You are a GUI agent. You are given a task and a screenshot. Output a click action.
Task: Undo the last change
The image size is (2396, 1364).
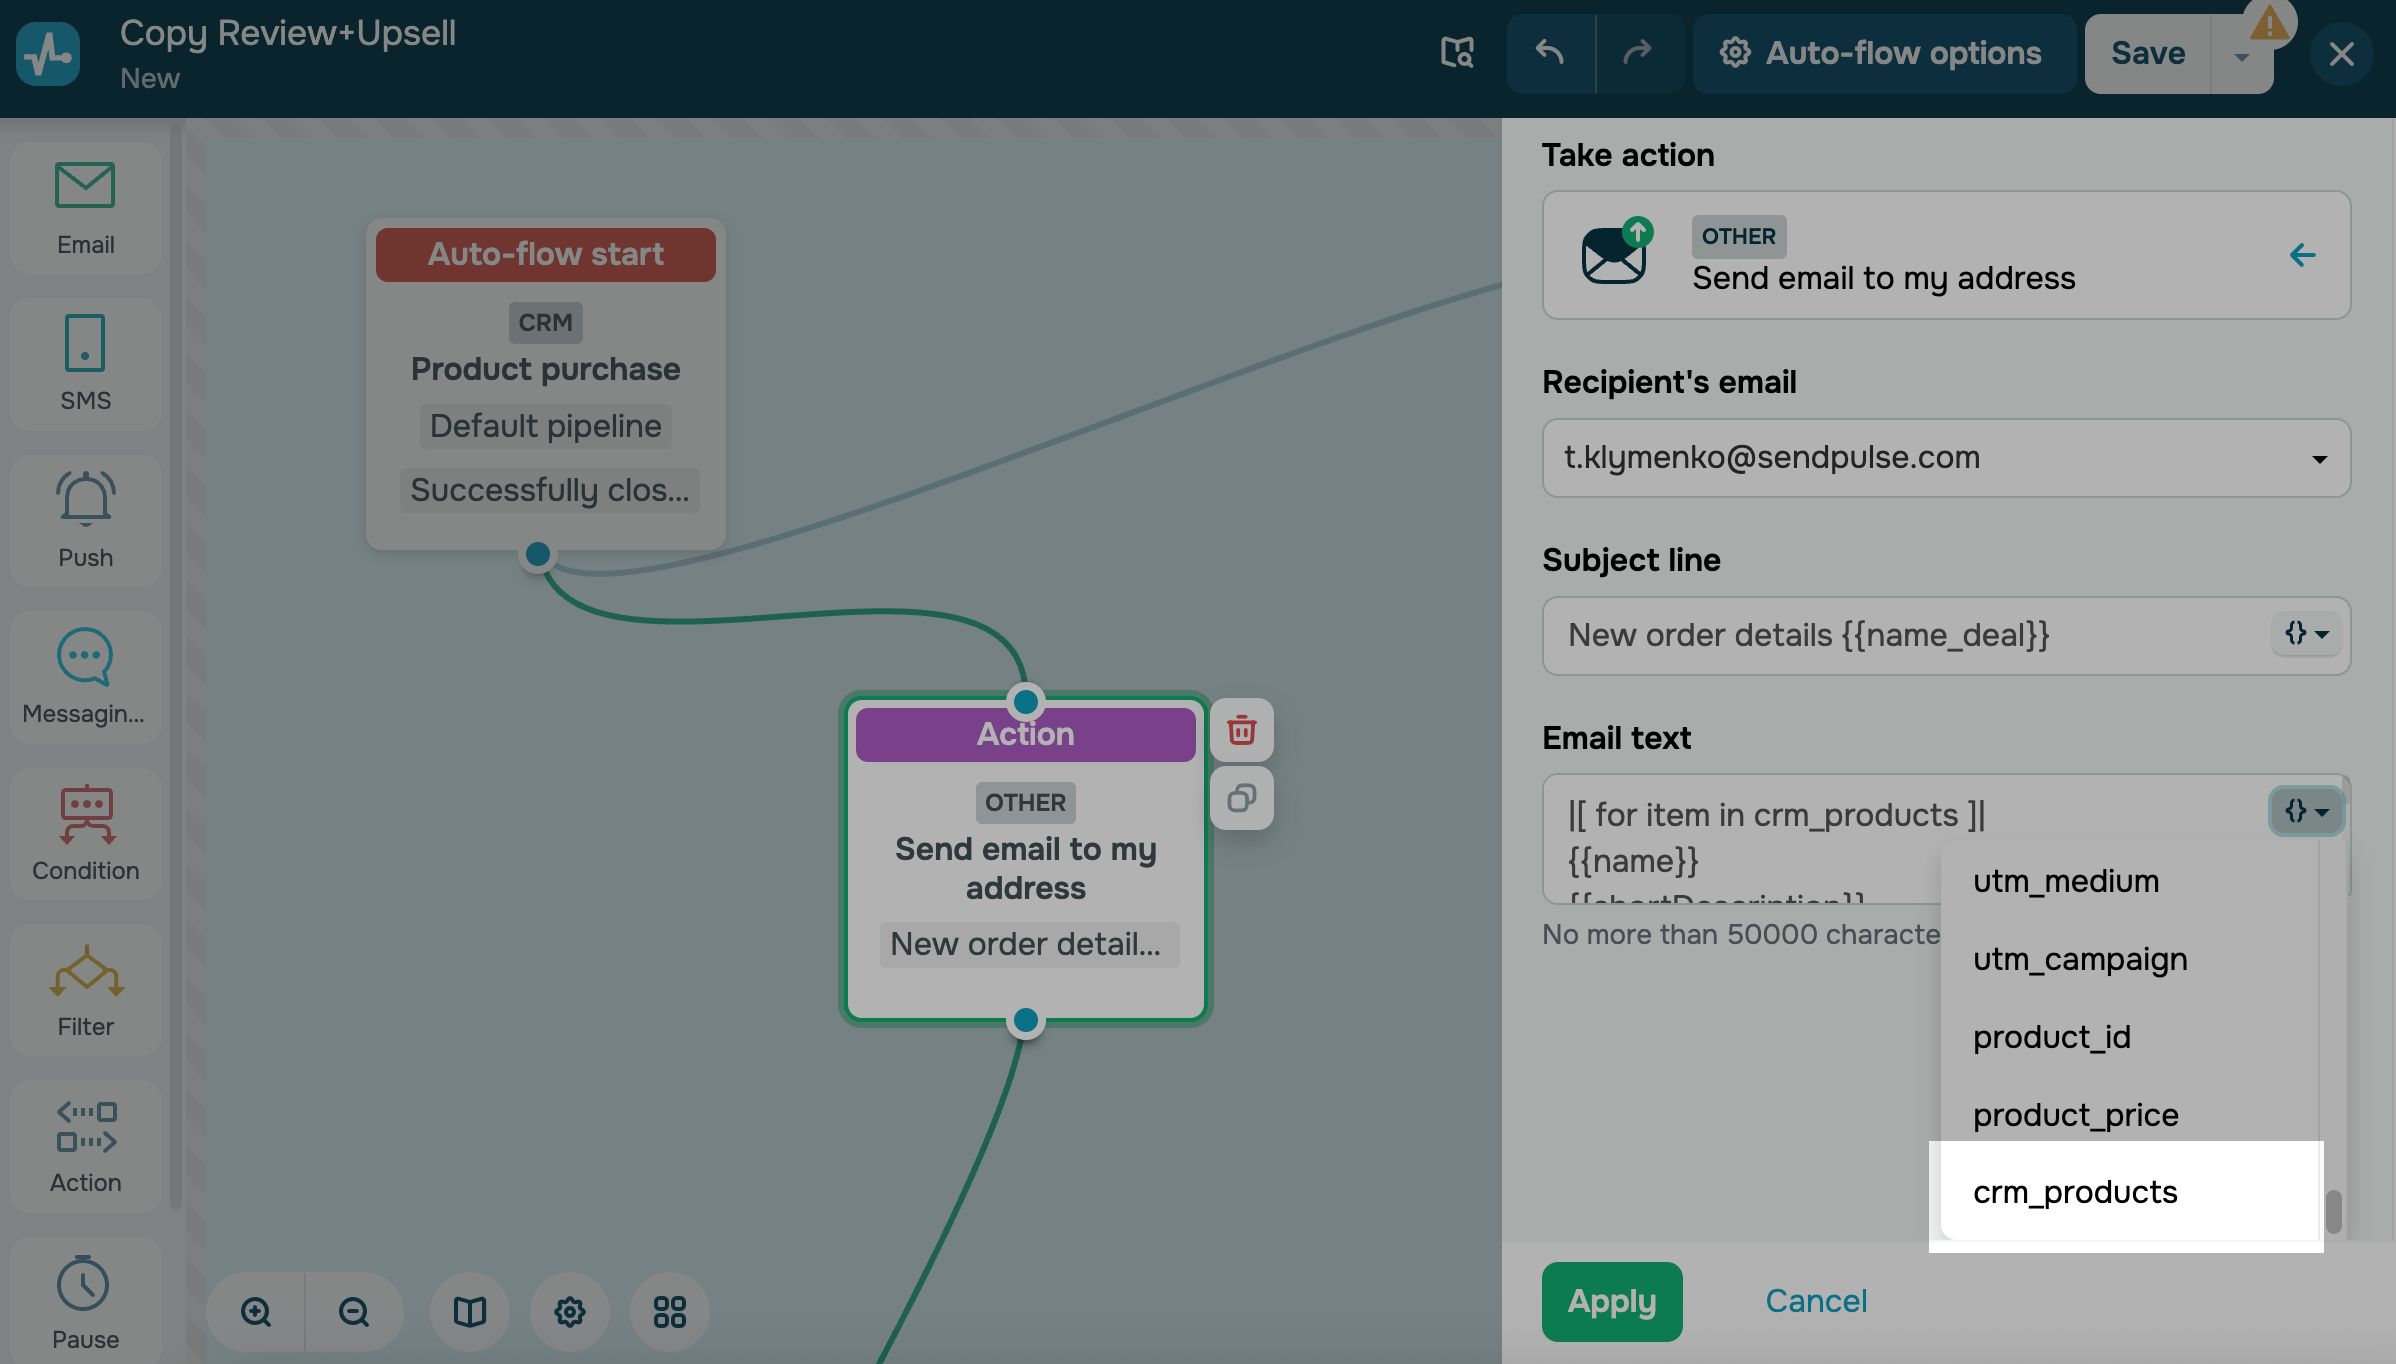1550,53
